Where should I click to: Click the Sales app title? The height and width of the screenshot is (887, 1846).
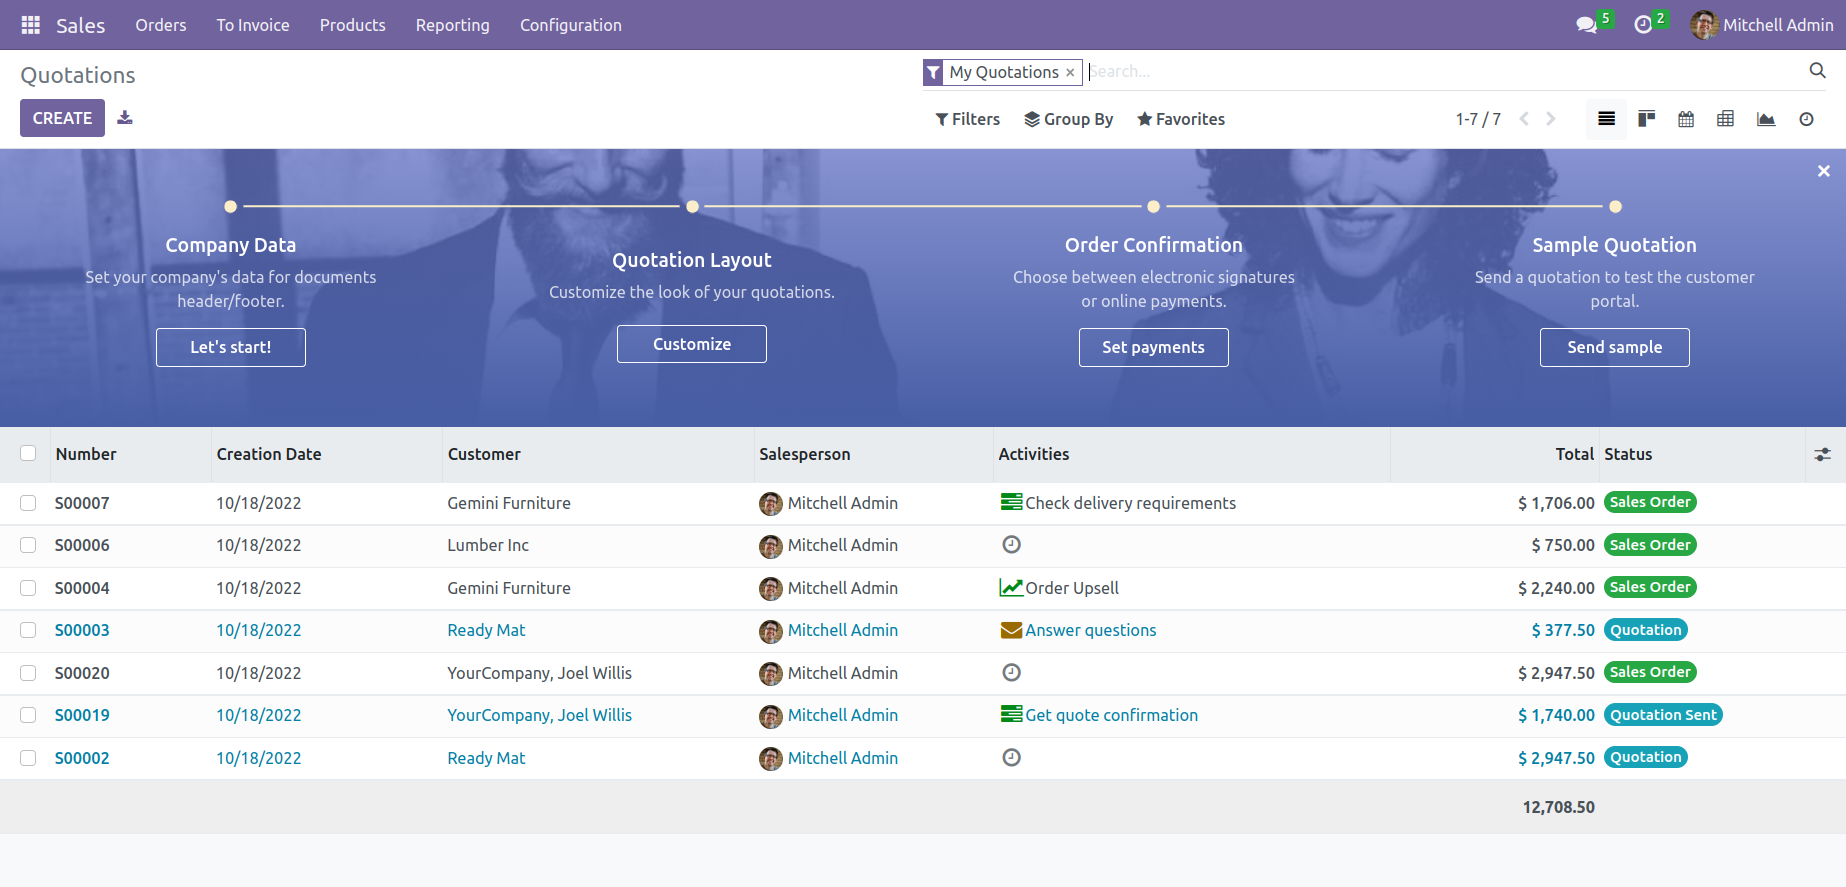point(80,25)
